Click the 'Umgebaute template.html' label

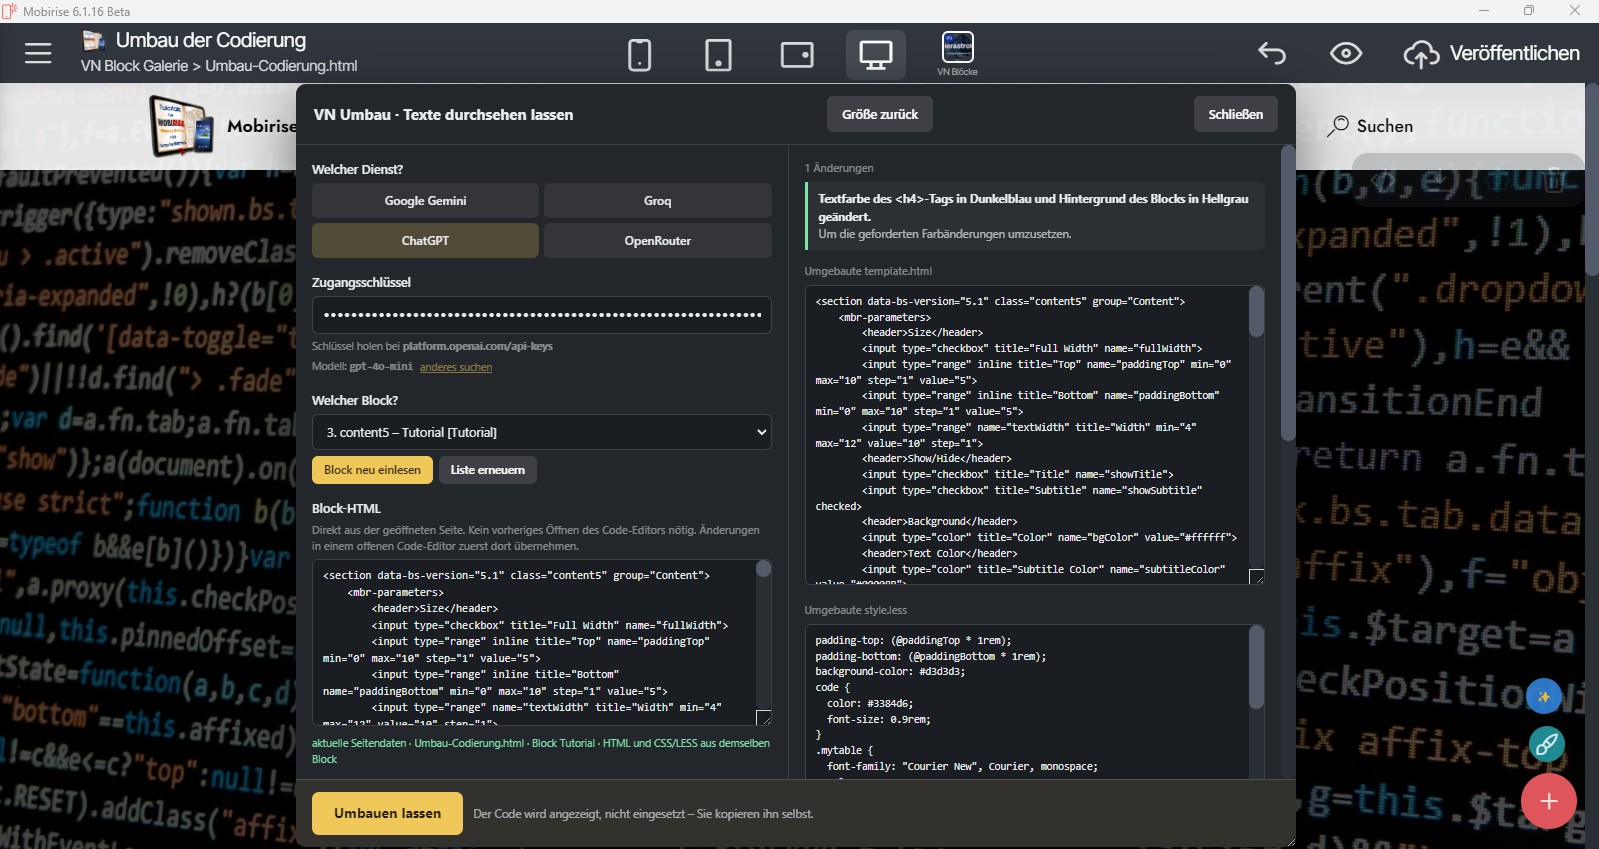point(868,271)
